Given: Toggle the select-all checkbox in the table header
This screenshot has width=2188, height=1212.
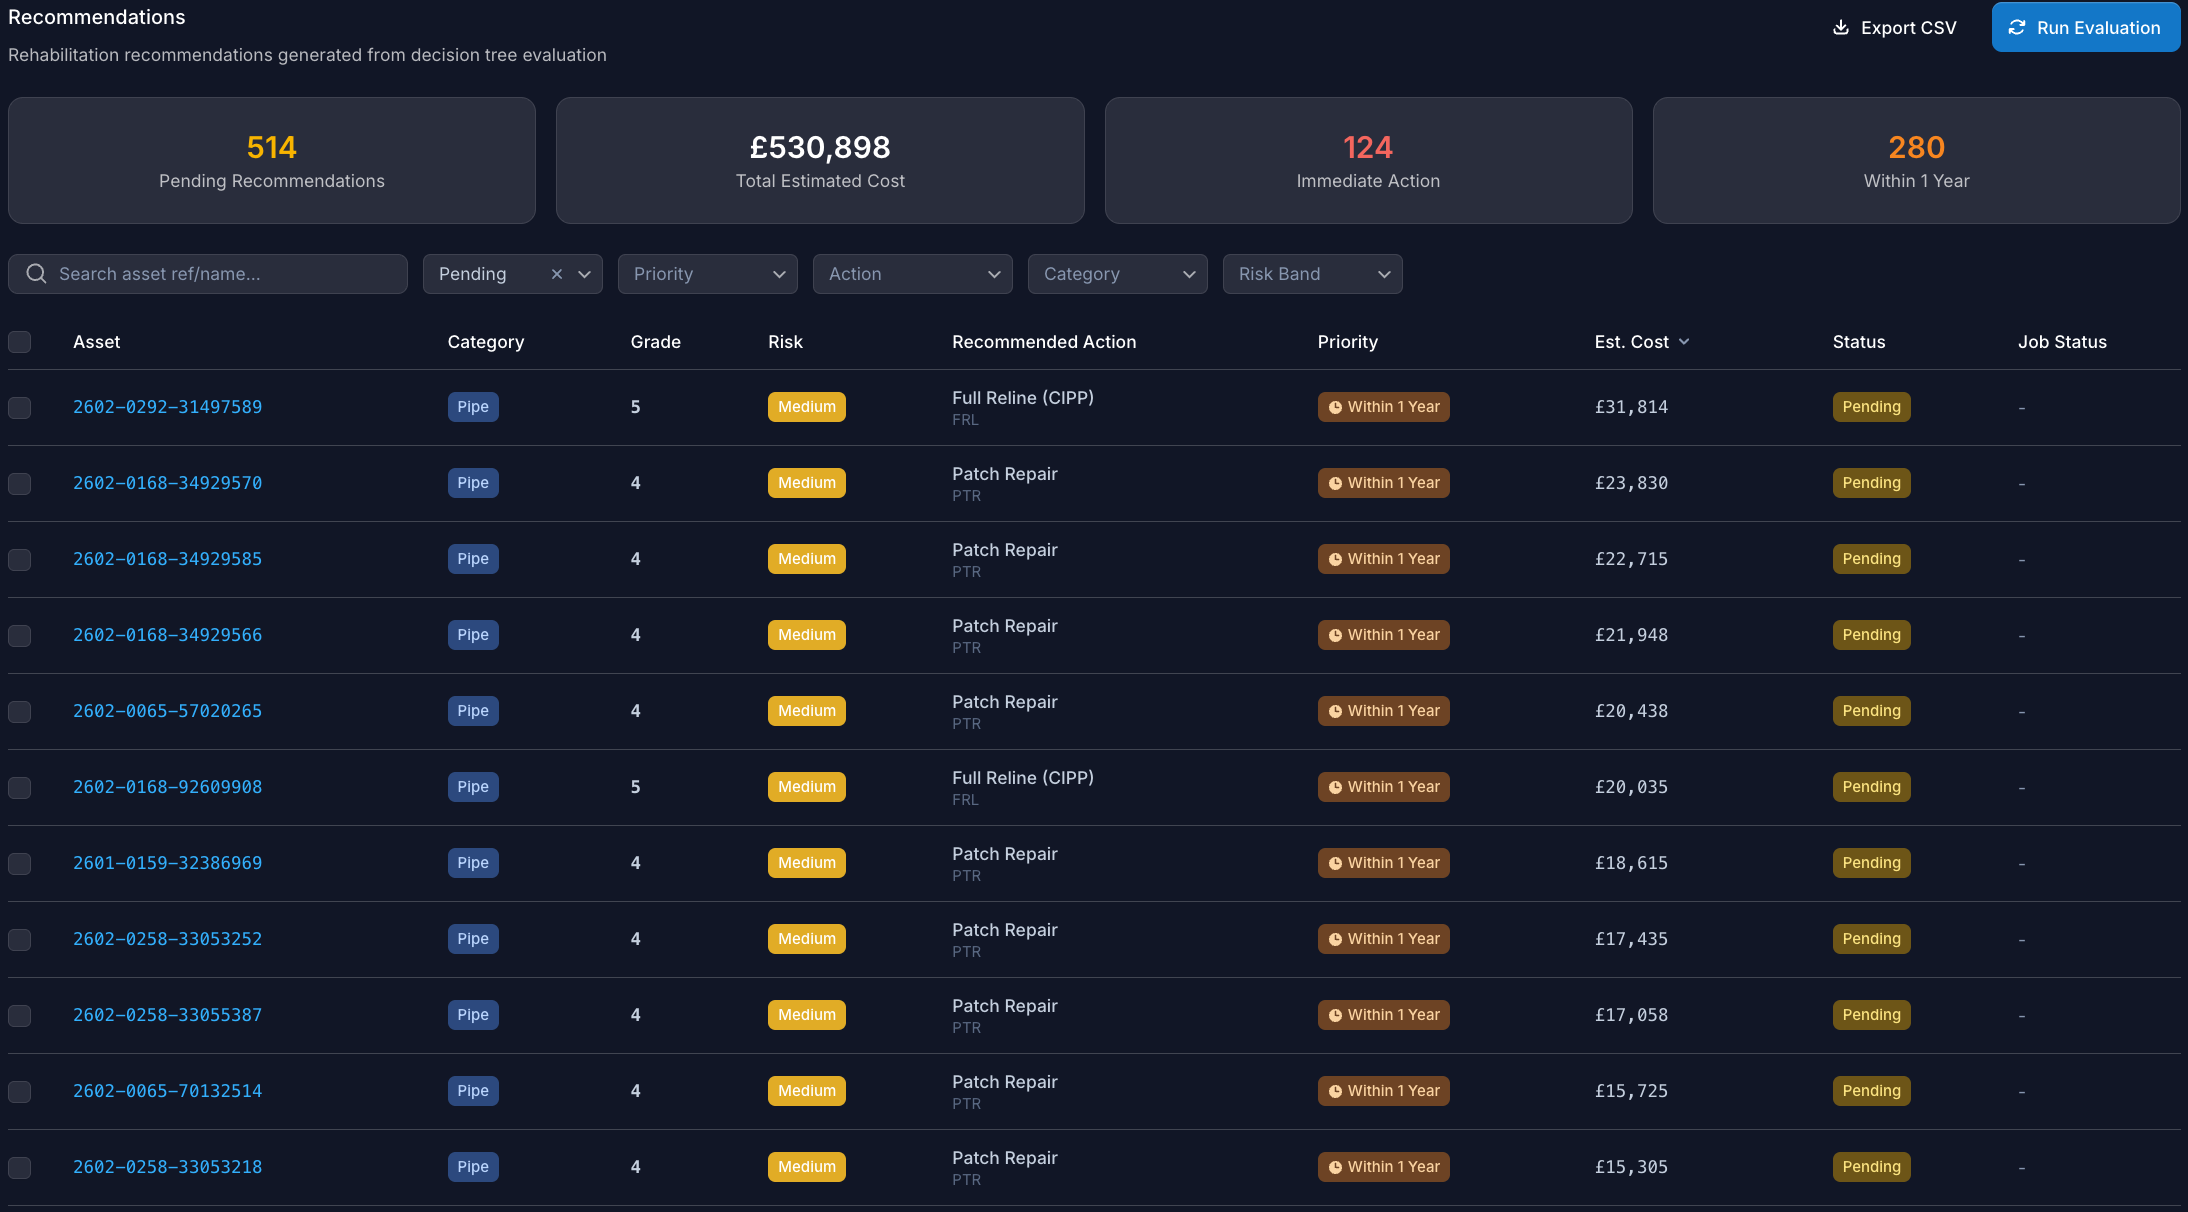Looking at the screenshot, I should tap(20, 342).
